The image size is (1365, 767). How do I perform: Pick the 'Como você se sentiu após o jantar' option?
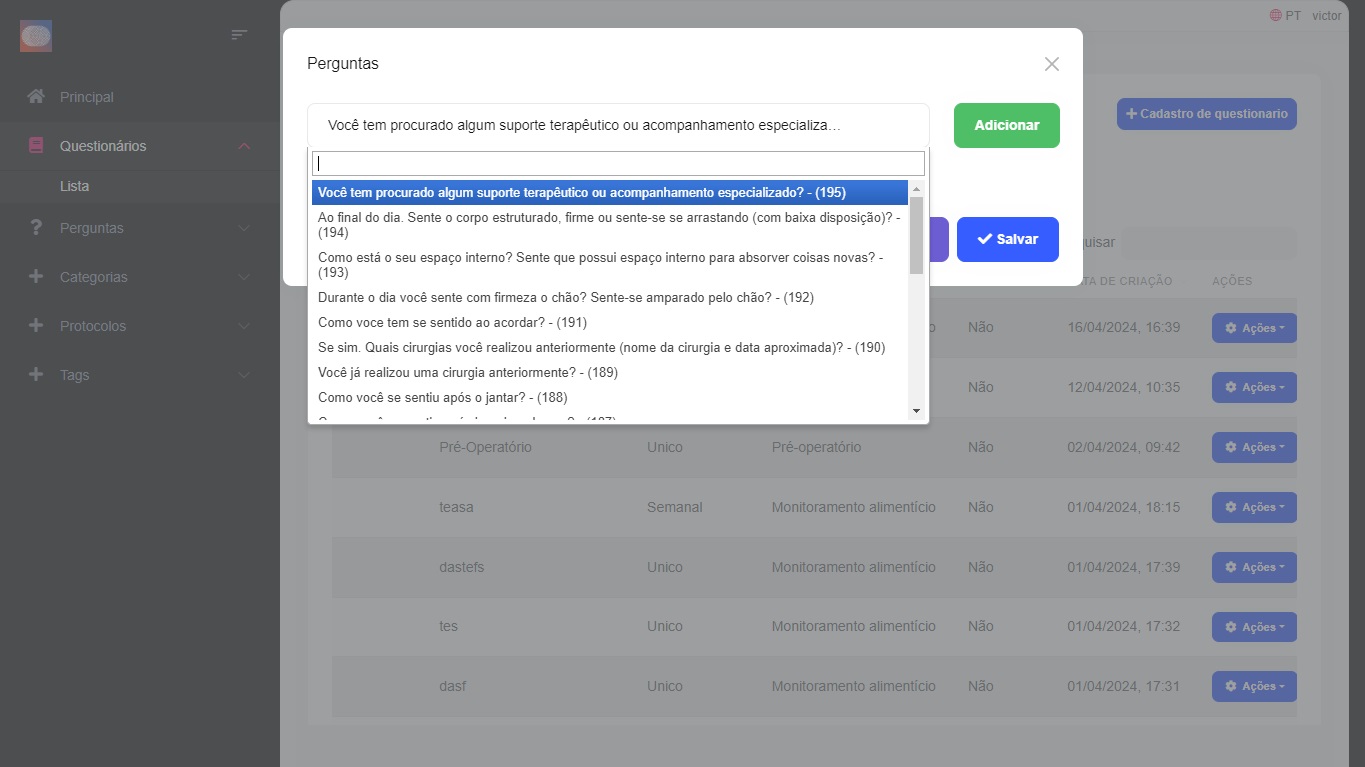(x=442, y=398)
